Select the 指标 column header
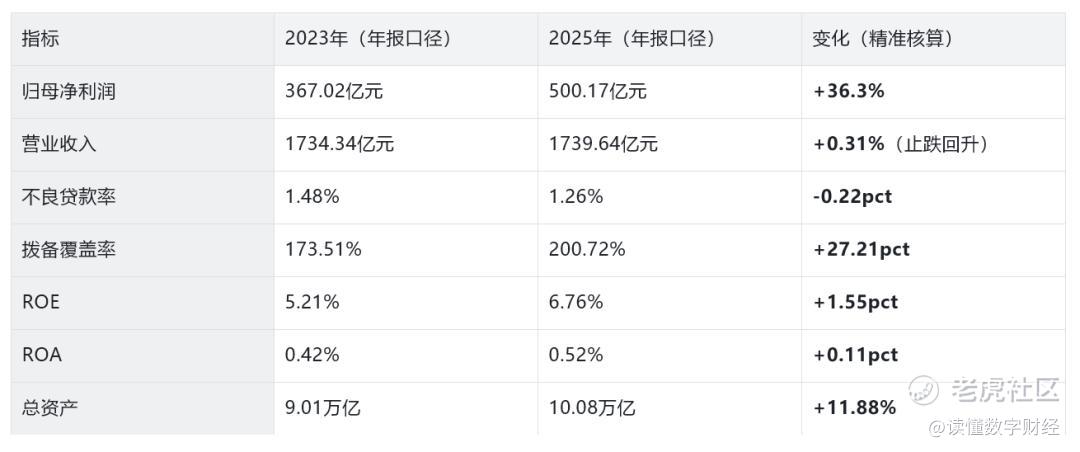The width and height of the screenshot is (1080, 452). click(x=40, y=39)
